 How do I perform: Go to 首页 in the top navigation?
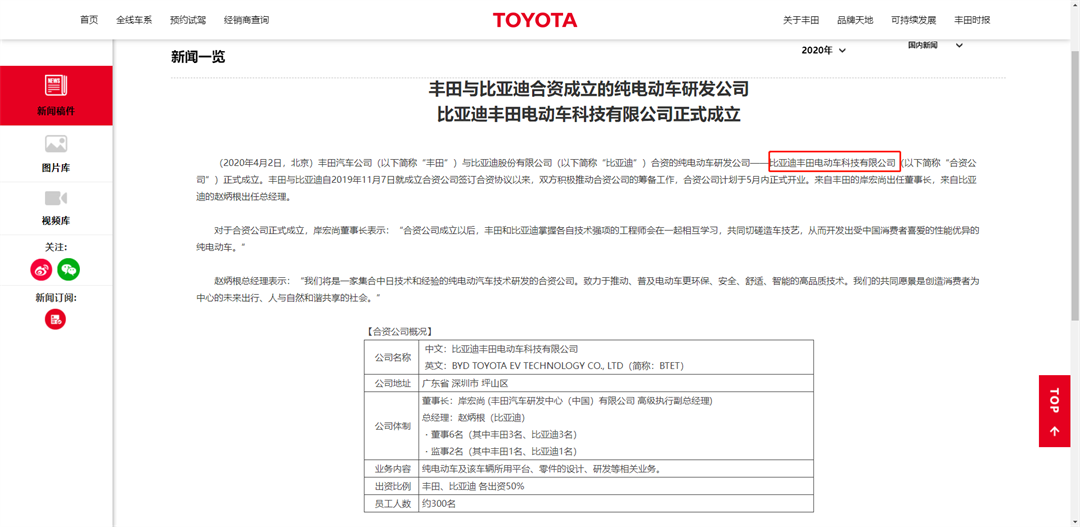[x=89, y=20]
